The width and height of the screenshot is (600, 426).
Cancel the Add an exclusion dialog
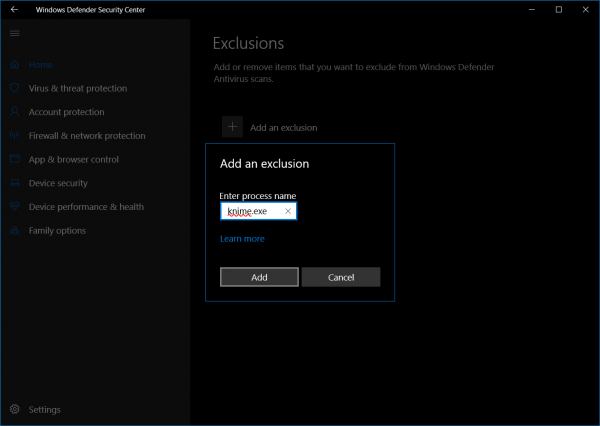point(341,277)
